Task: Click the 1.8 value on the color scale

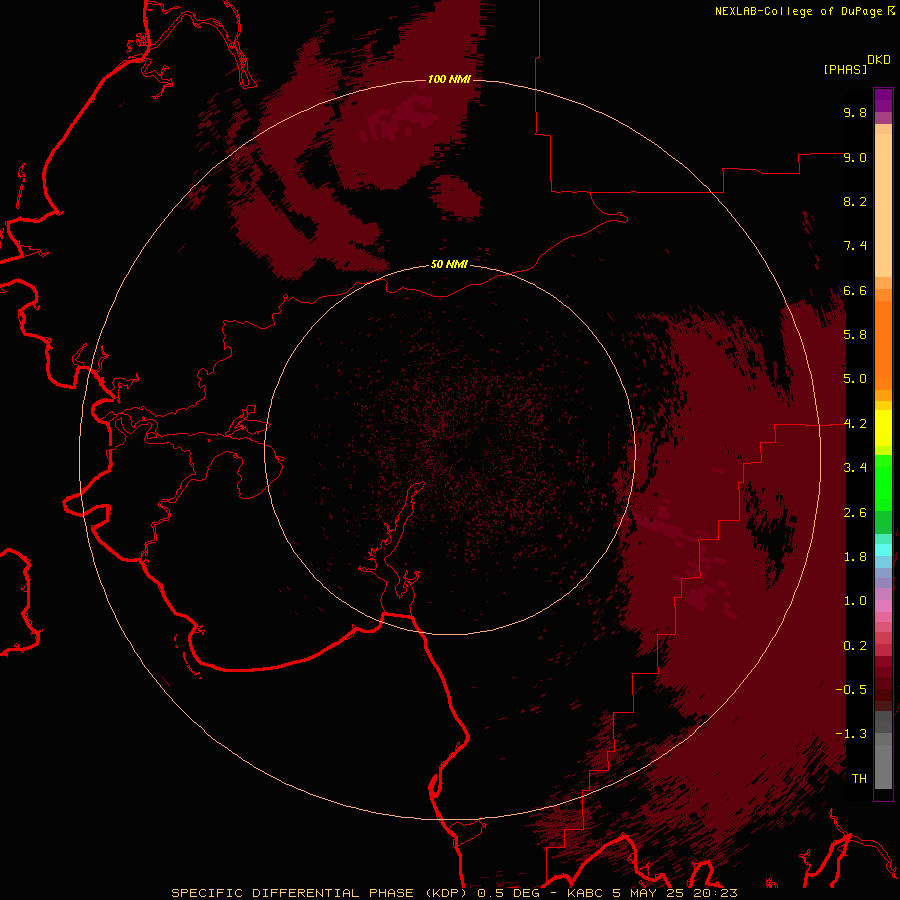Action: pos(855,557)
